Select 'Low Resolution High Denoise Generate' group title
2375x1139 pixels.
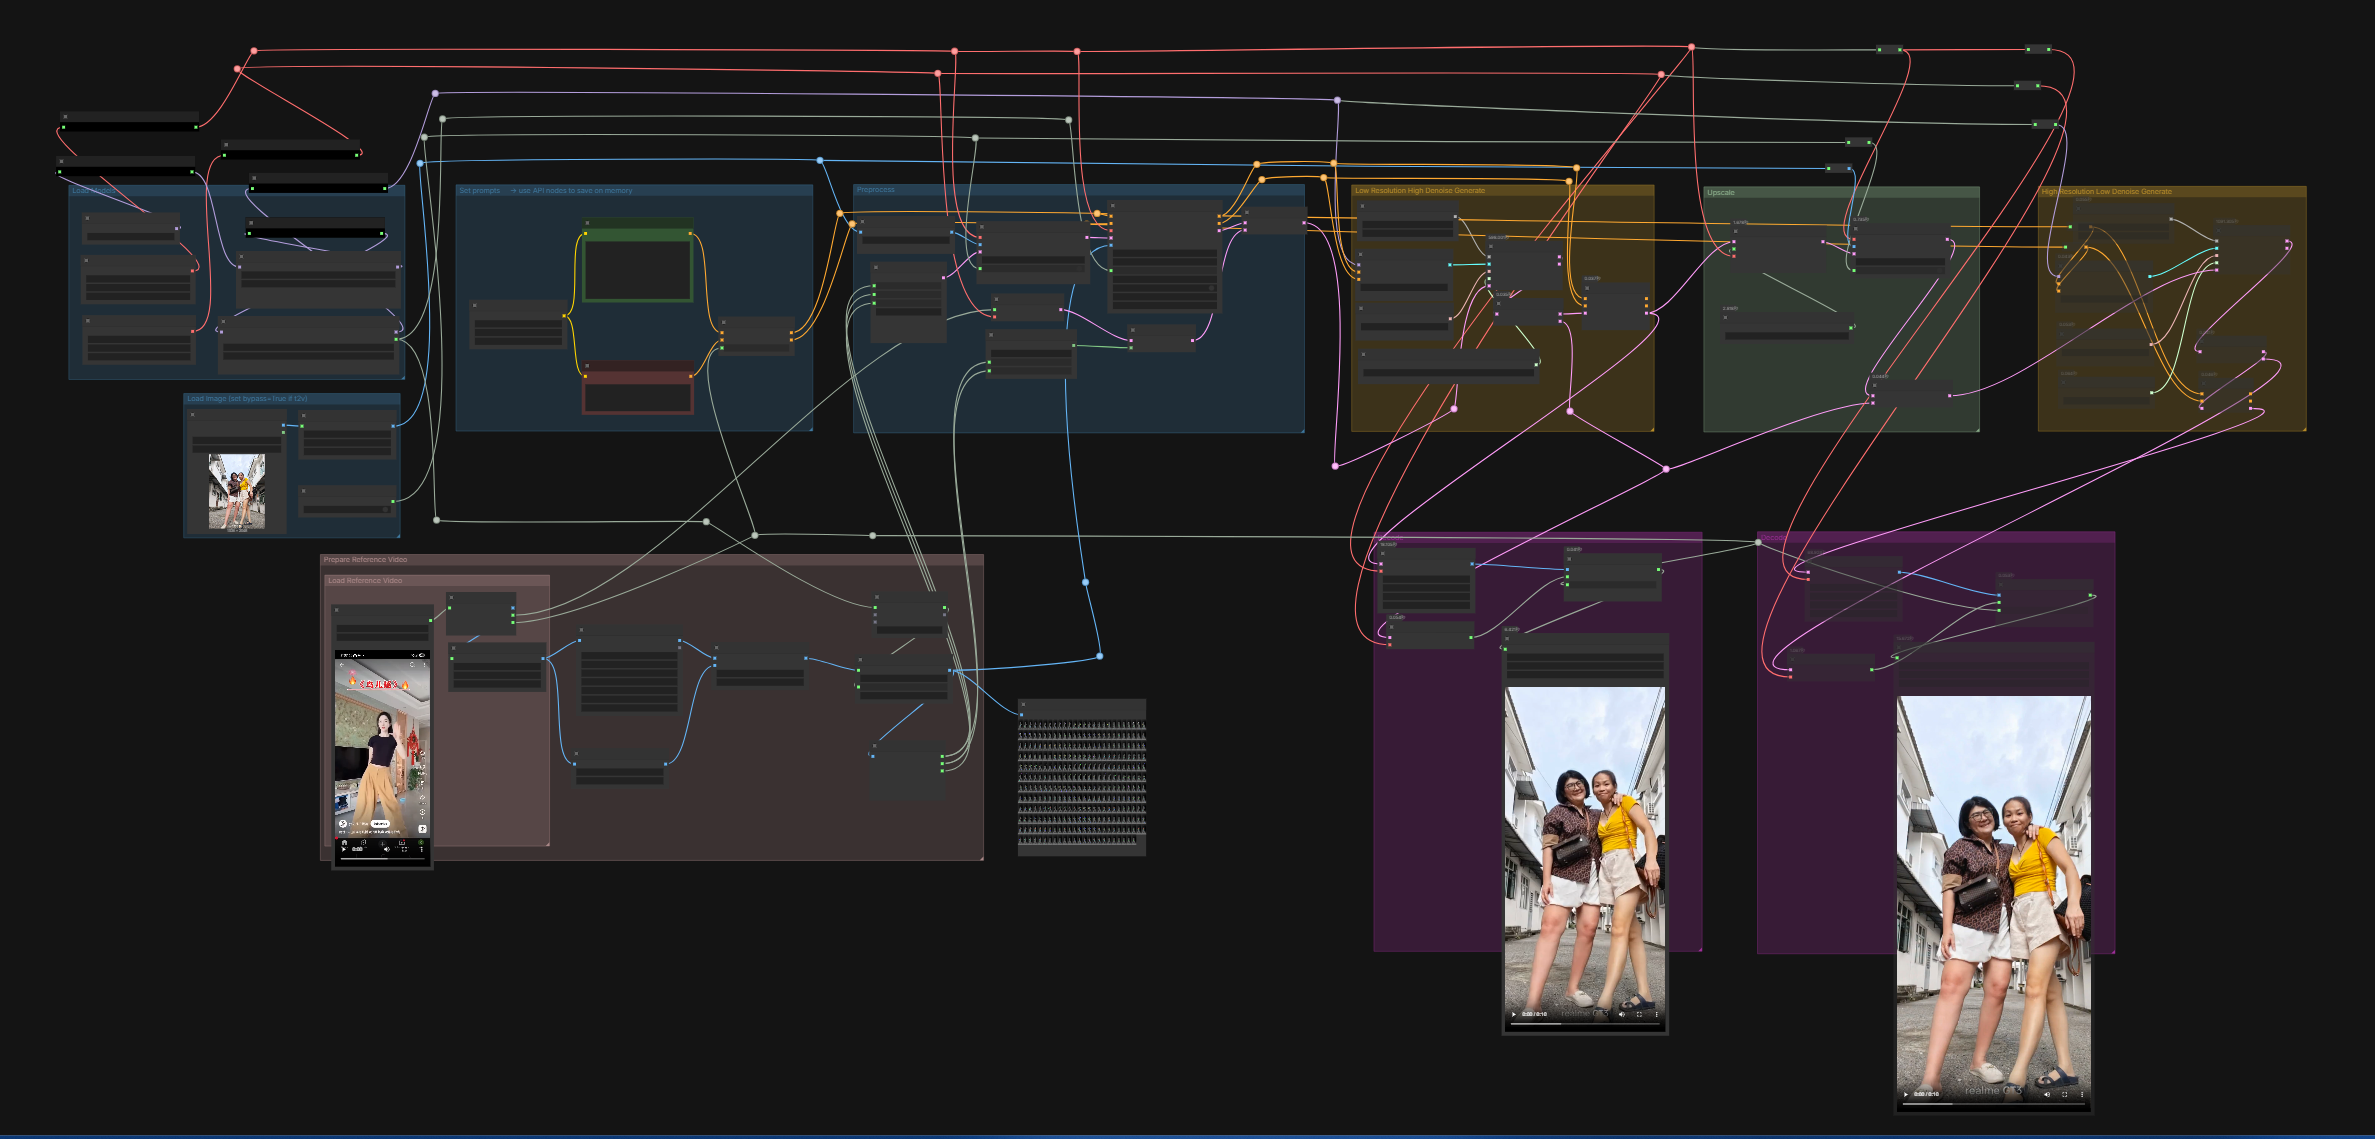(1420, 191)
